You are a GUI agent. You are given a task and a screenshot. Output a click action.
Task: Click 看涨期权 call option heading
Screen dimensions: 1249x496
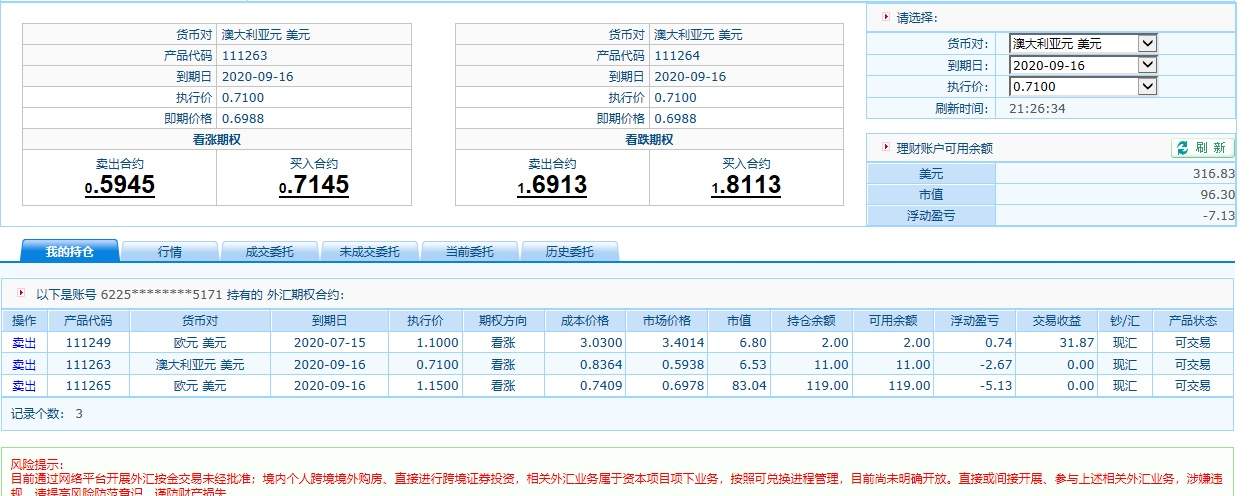coord(217,139)
